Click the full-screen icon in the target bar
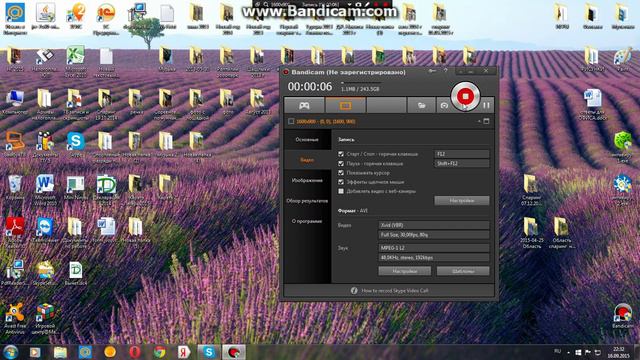This screenshot has width=640, height=360. (x=486, y=121)
